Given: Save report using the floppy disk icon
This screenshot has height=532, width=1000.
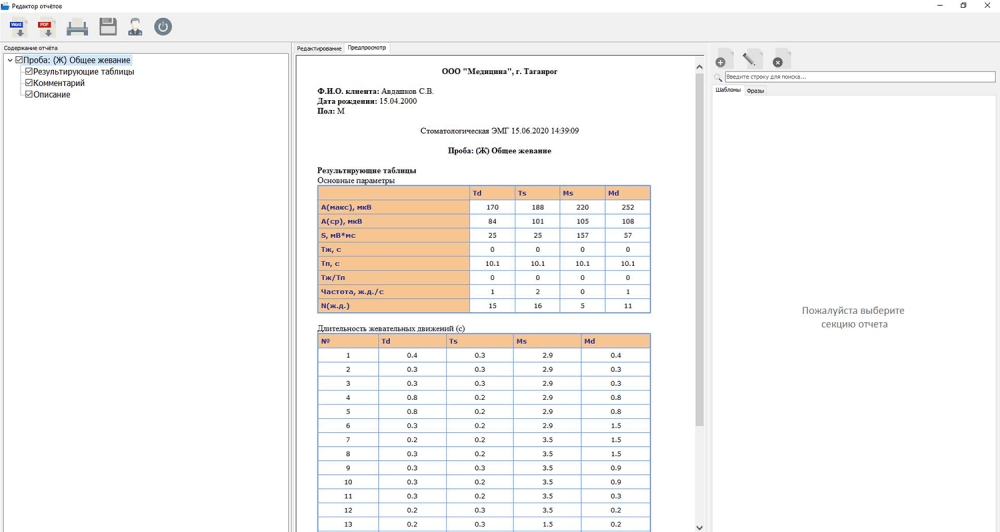Looking at the screenshot, I should point(107,27).
